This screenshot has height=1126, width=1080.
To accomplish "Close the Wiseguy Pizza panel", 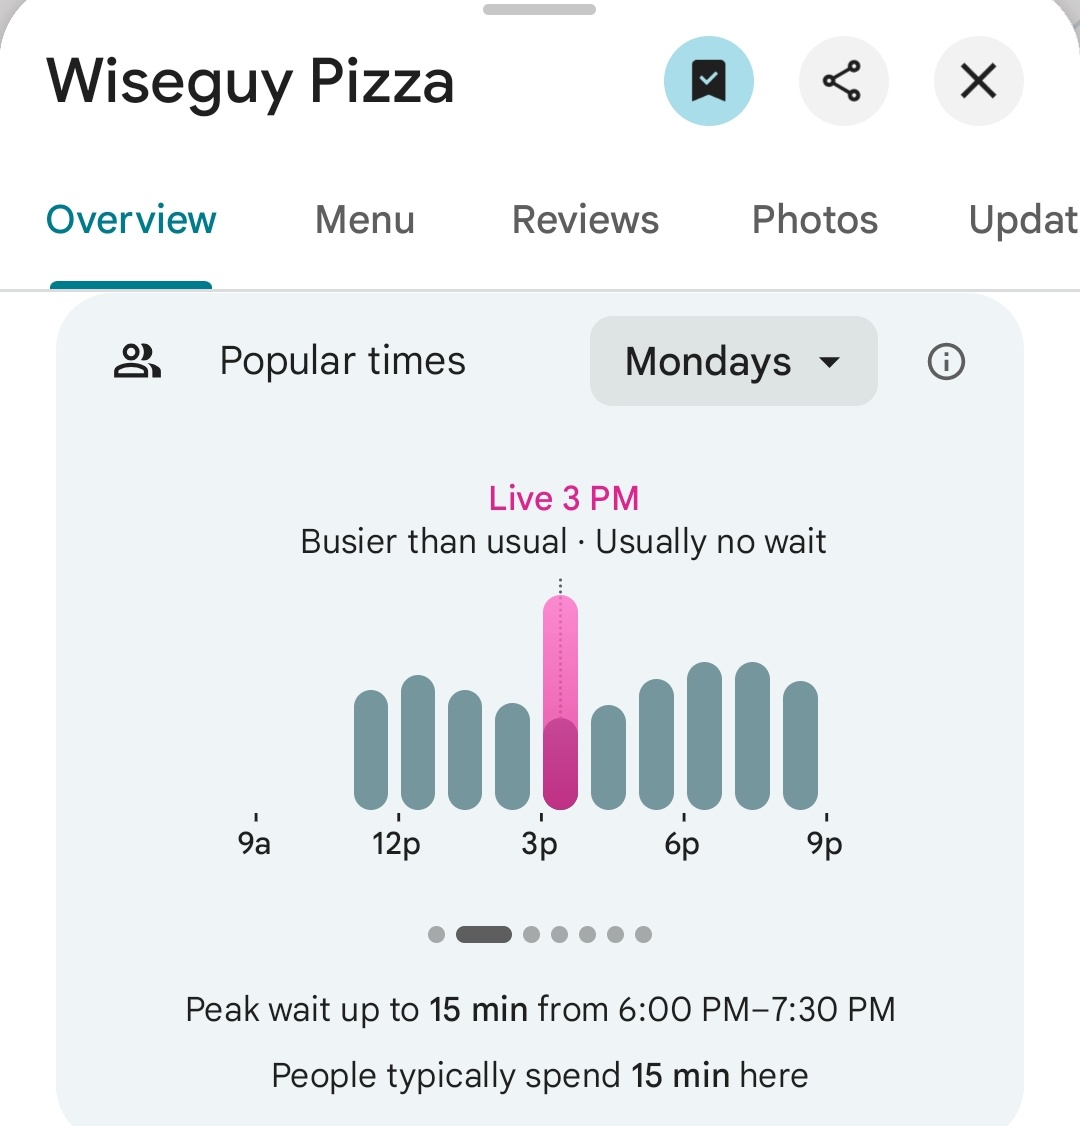I will click(978, 82).
